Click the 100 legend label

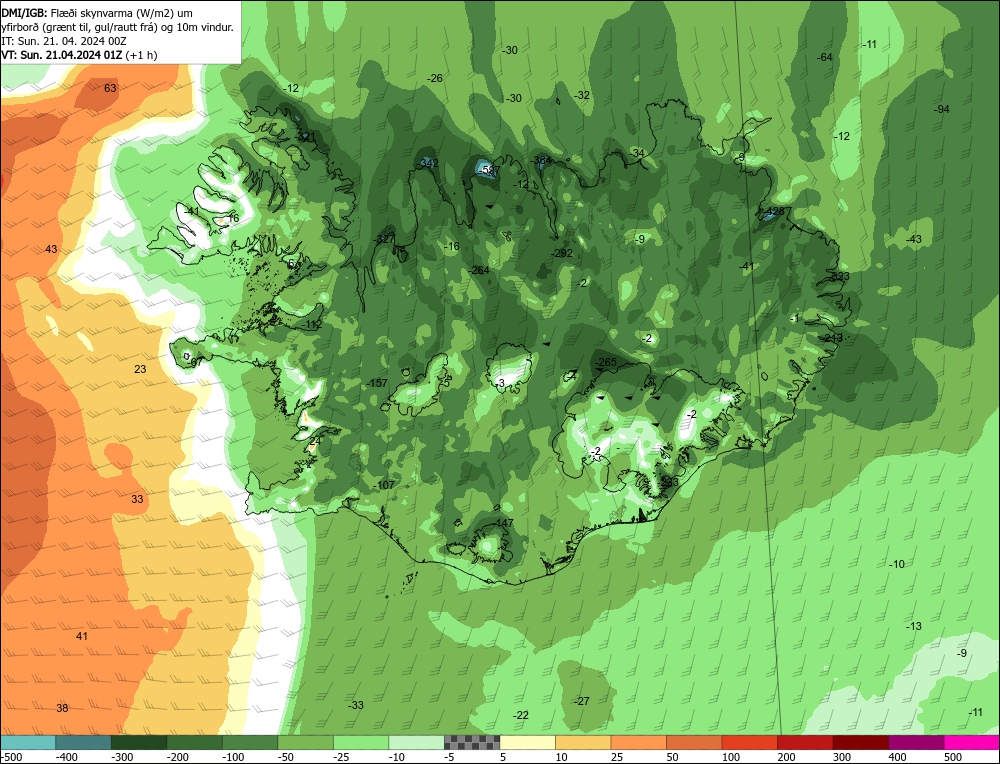click(x=731, y=757)
